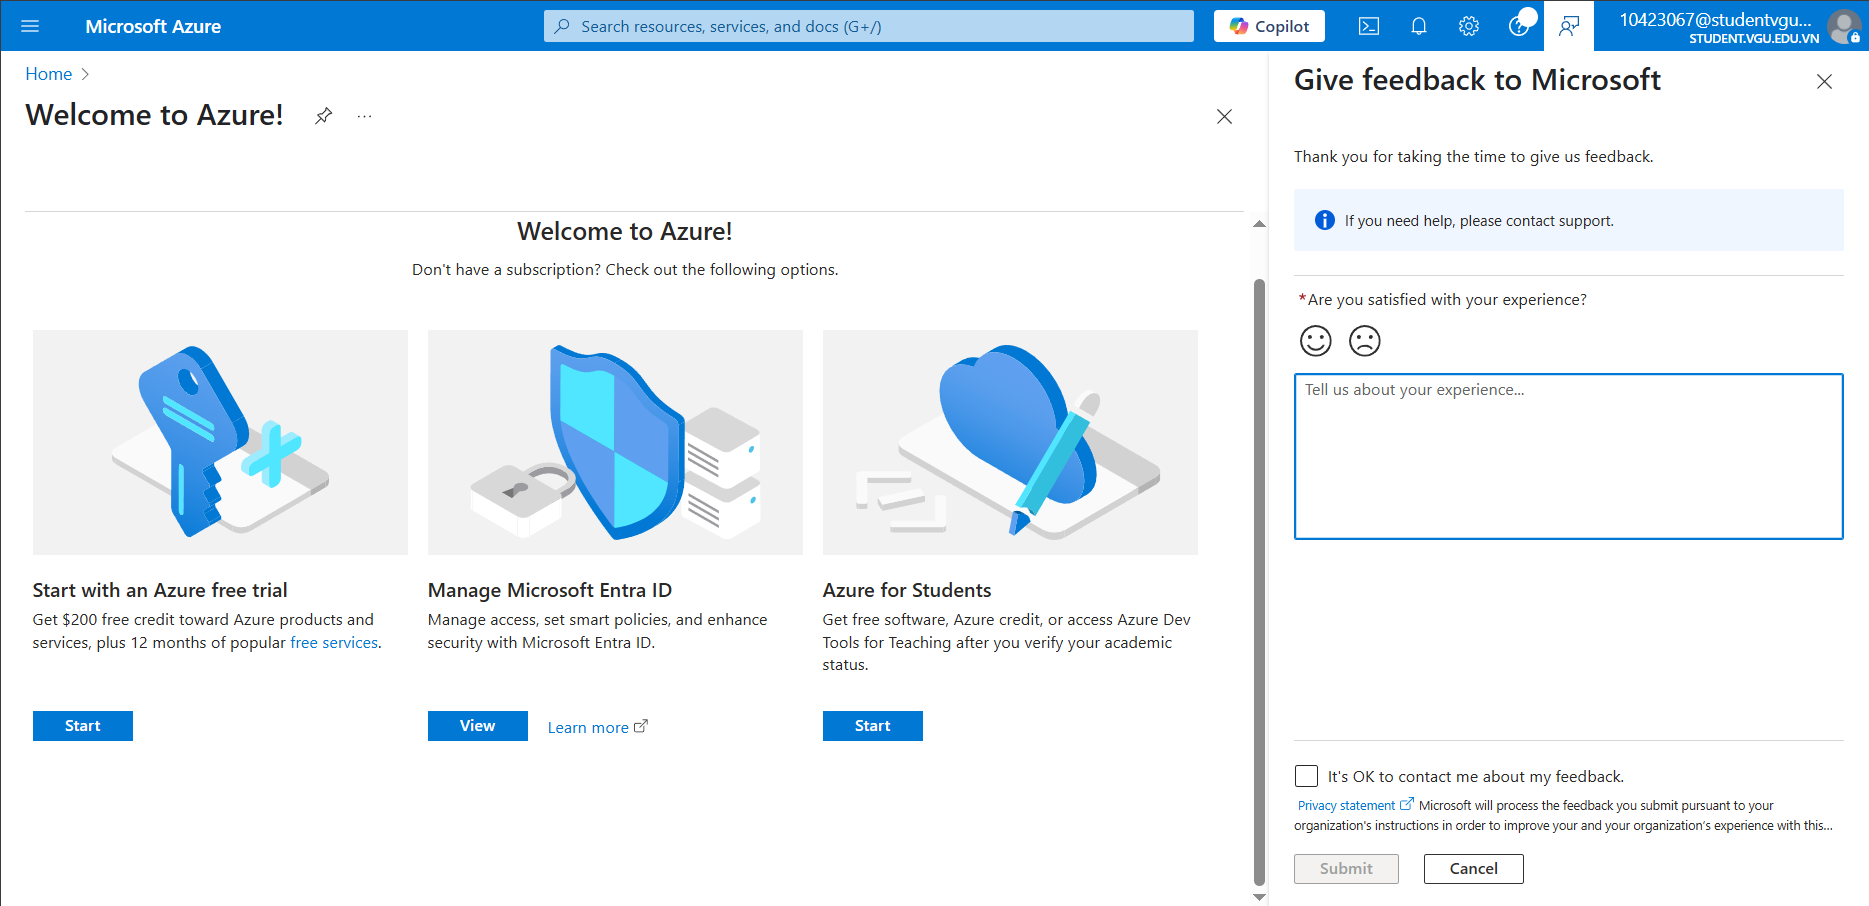Cancel the feedback form

[x=1474, y=869]
